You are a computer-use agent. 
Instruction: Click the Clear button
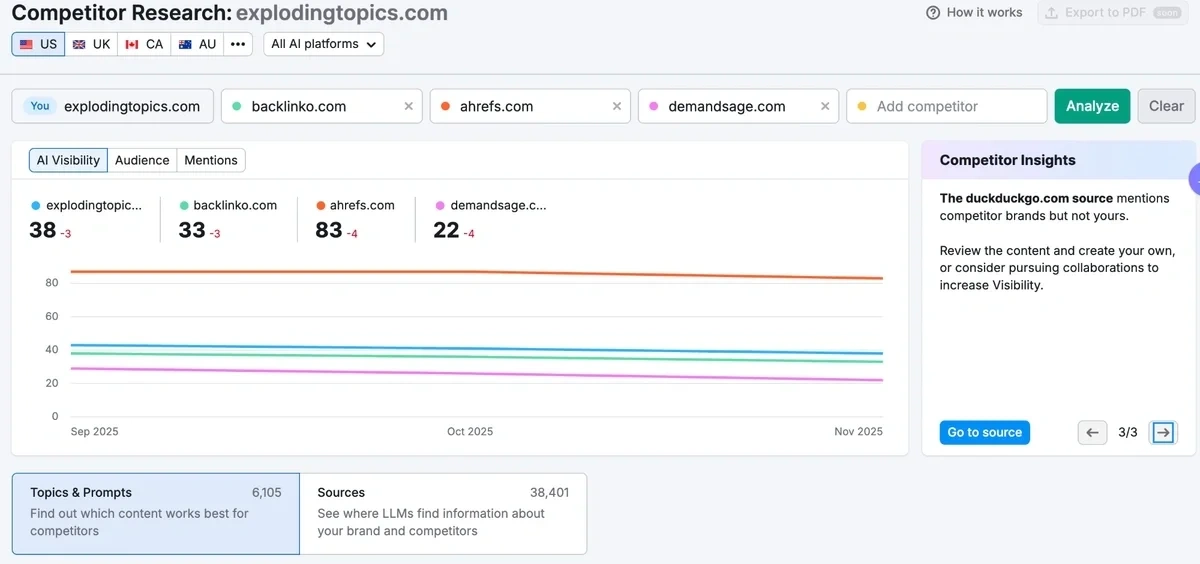[x=1166, y=106]
